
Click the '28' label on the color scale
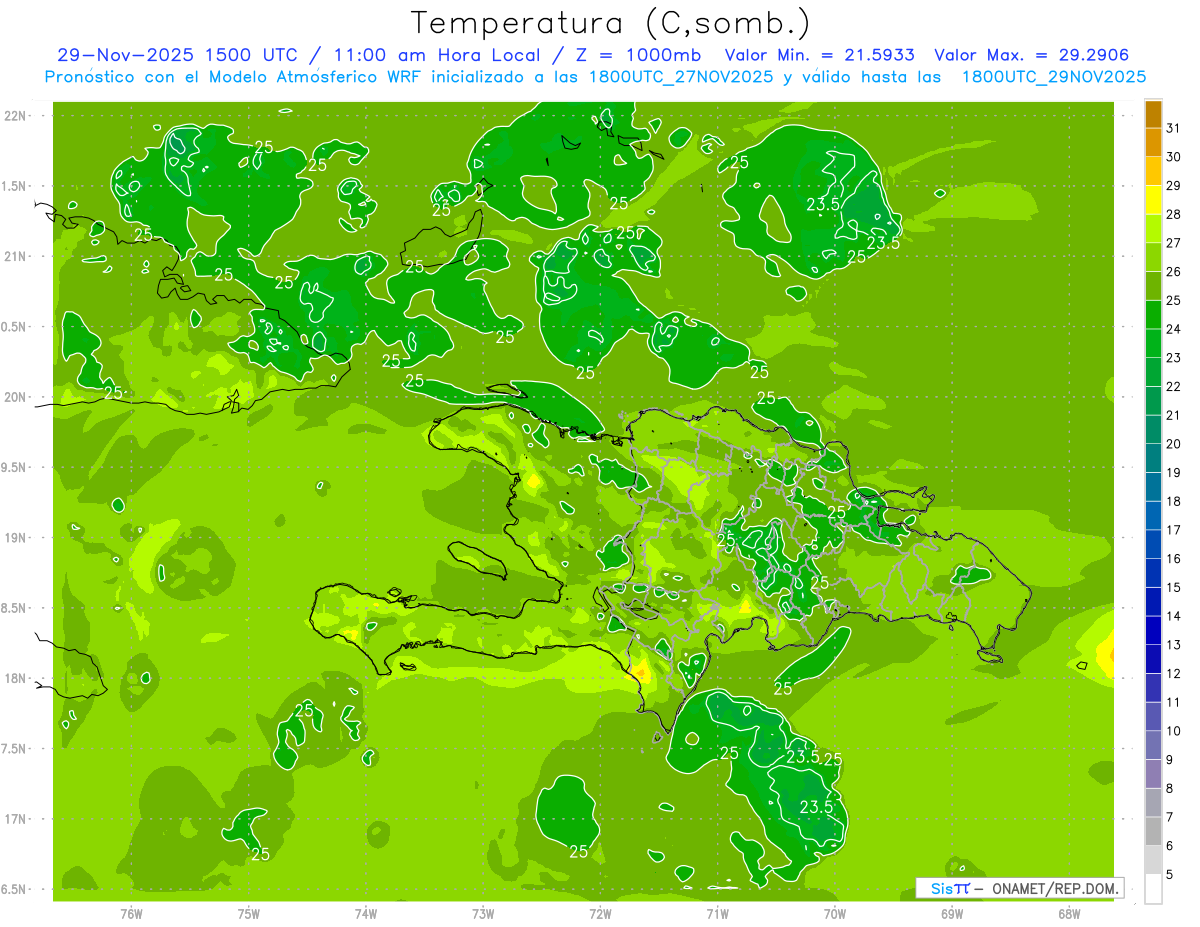[1174, 214]
